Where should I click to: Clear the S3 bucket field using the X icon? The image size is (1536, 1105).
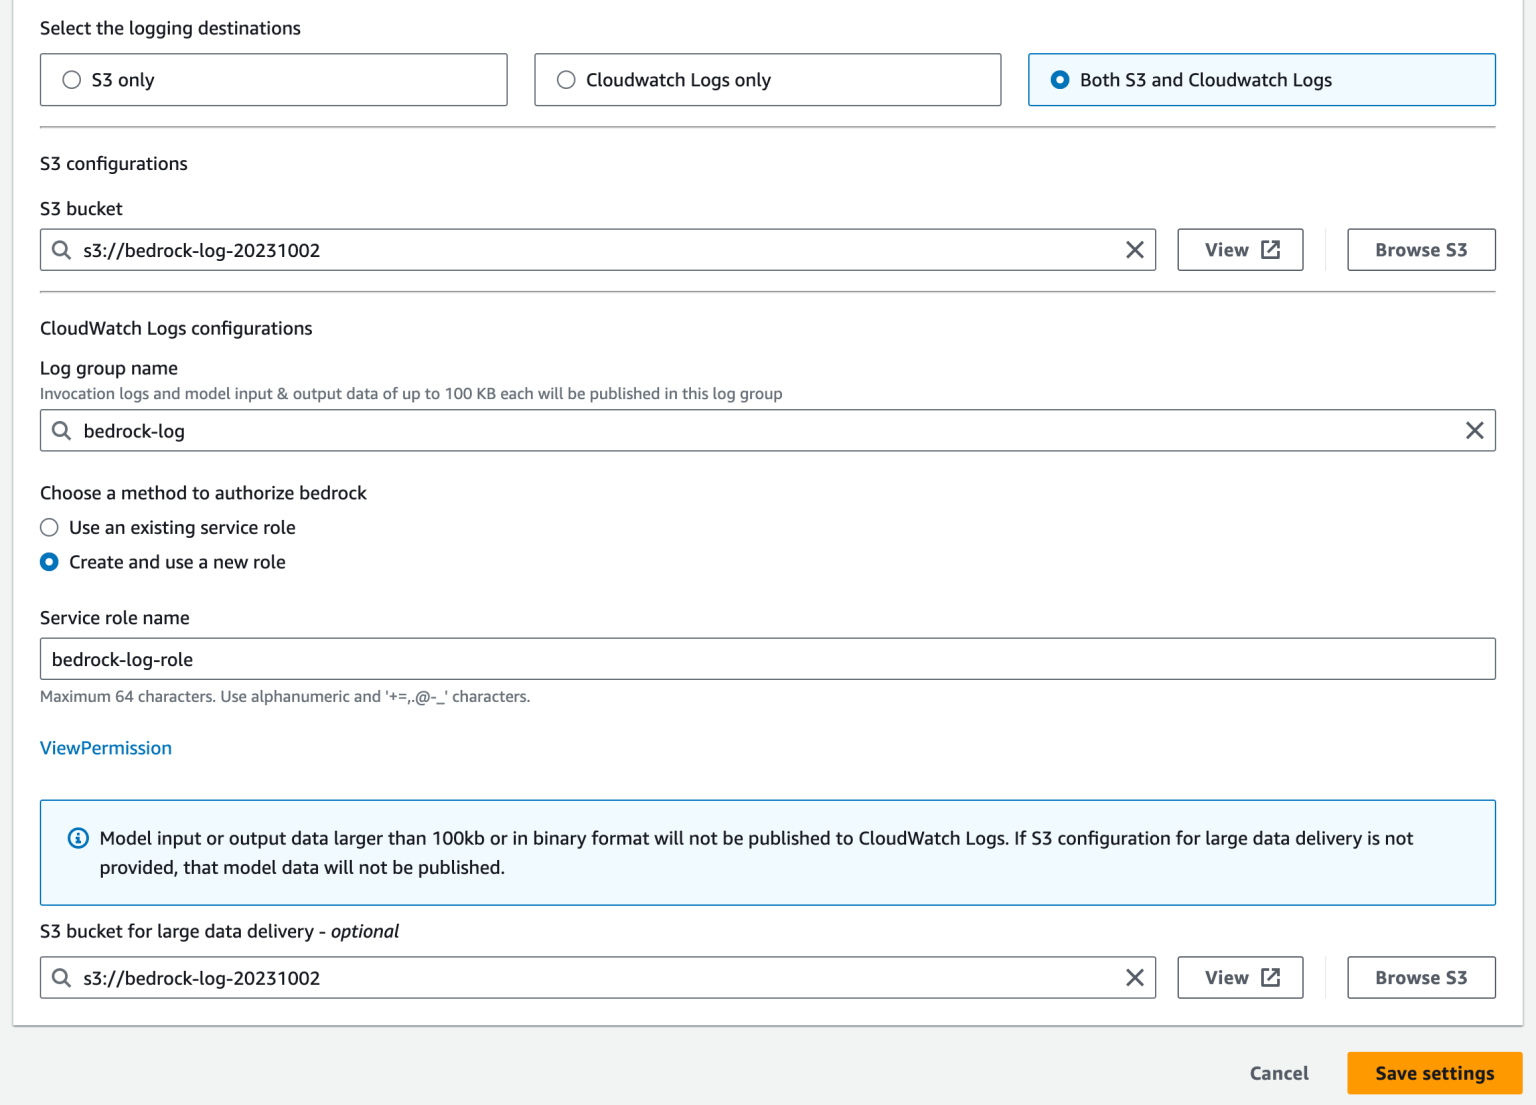tap(1134, 250)
